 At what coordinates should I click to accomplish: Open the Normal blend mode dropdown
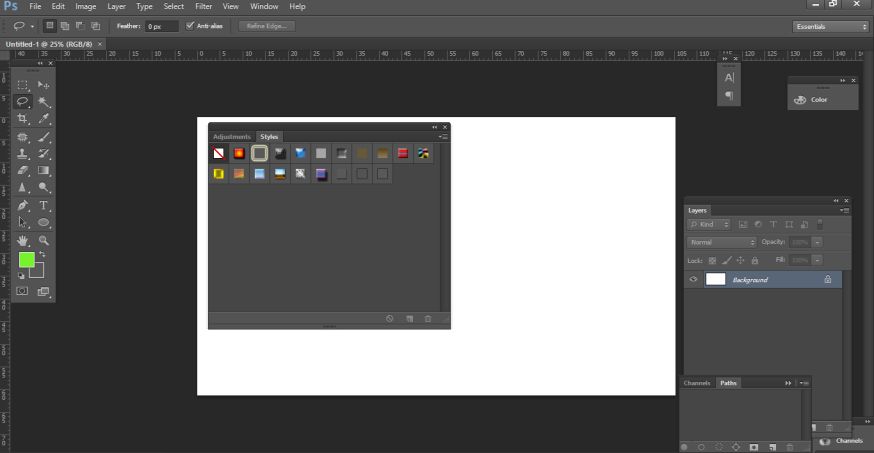722,242
